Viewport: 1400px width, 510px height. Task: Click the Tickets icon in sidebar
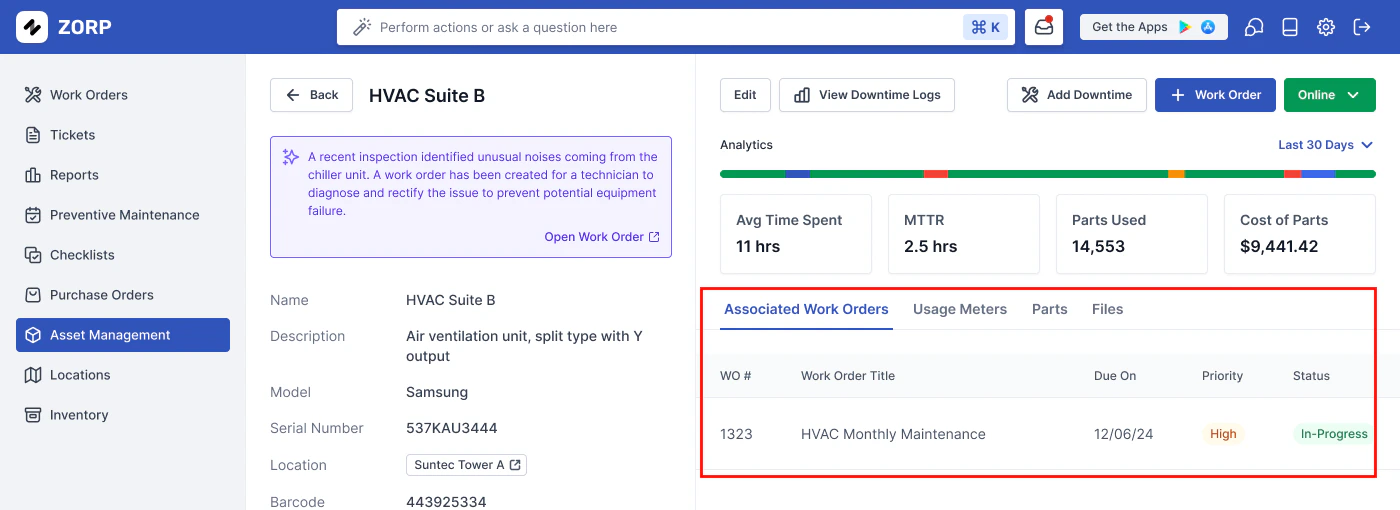pos(33,135)
